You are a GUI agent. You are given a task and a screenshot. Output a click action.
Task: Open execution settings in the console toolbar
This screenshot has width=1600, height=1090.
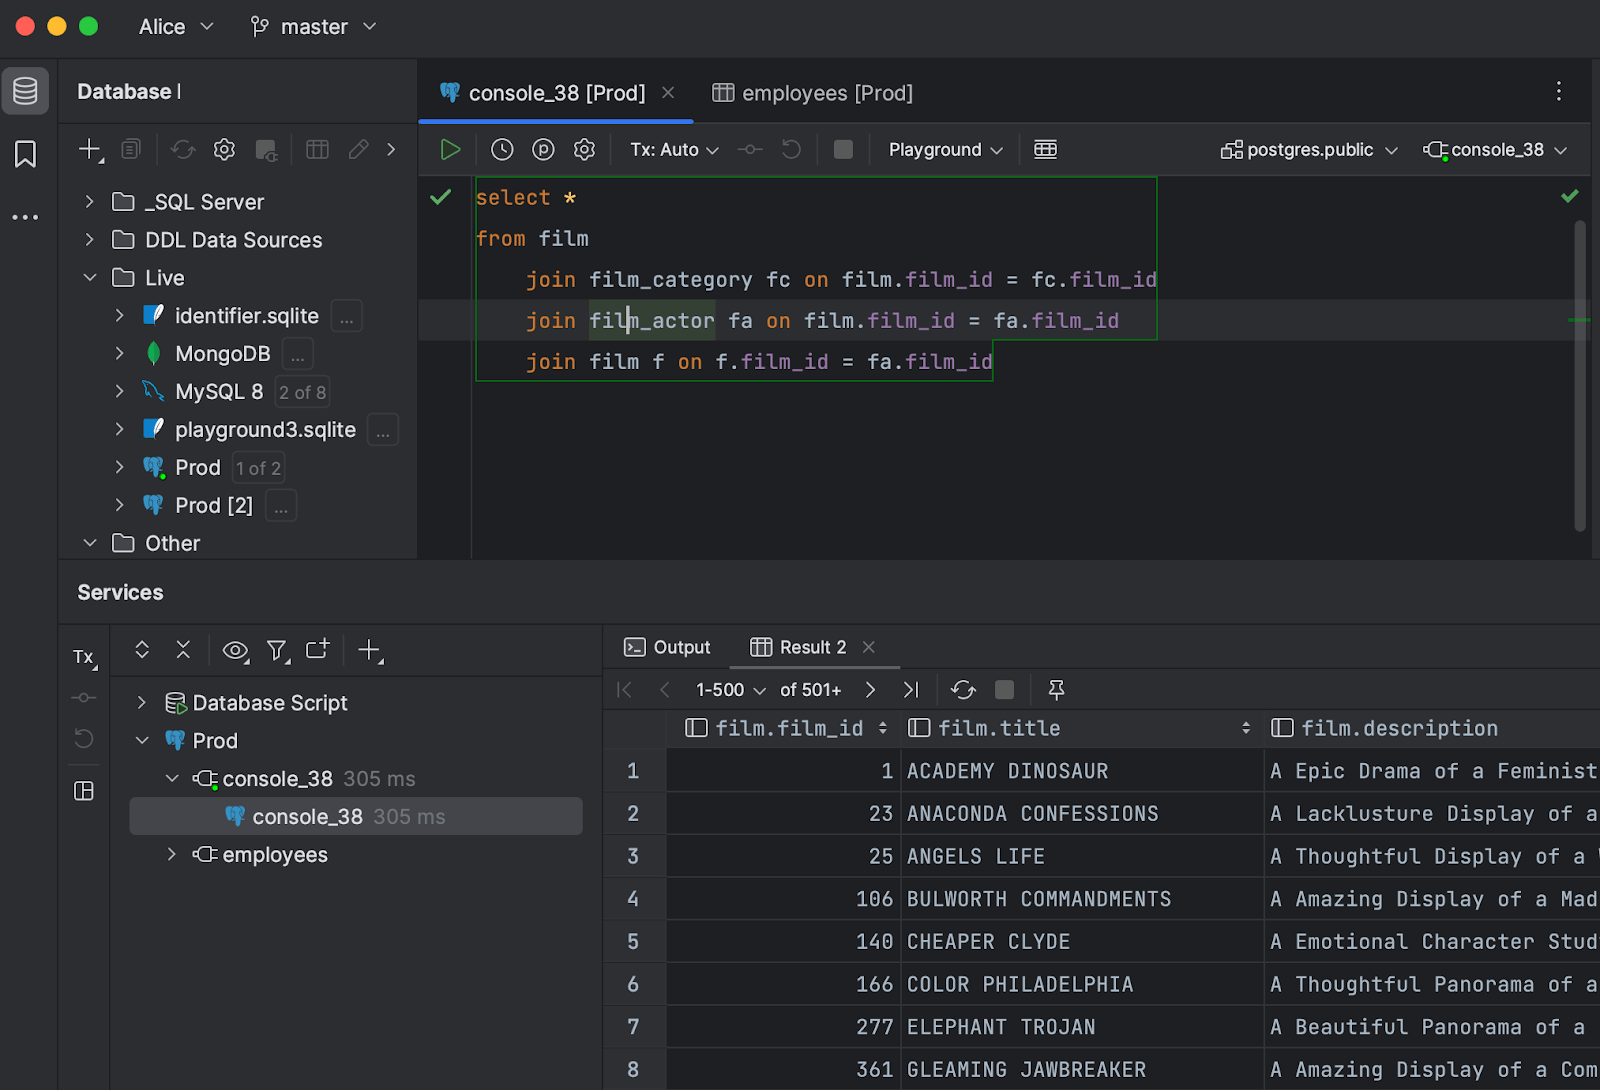click(584, 148)
